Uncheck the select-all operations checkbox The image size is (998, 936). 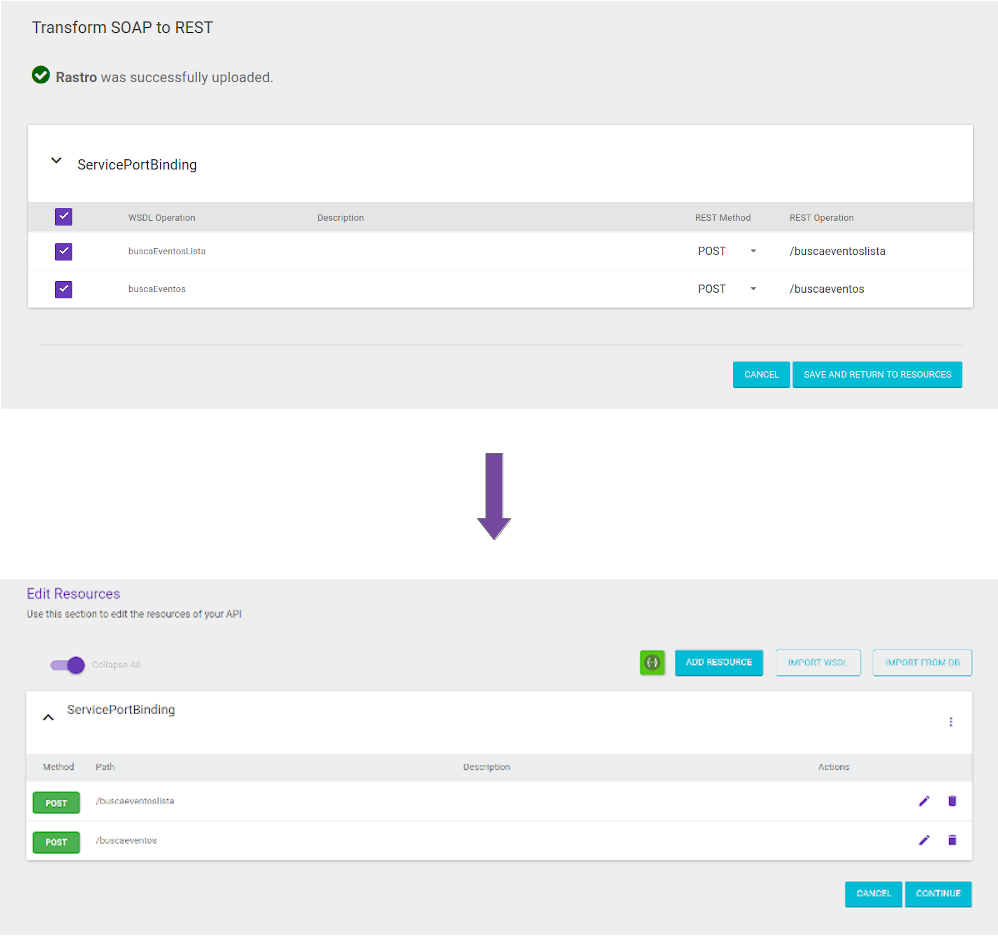[63, 216]
